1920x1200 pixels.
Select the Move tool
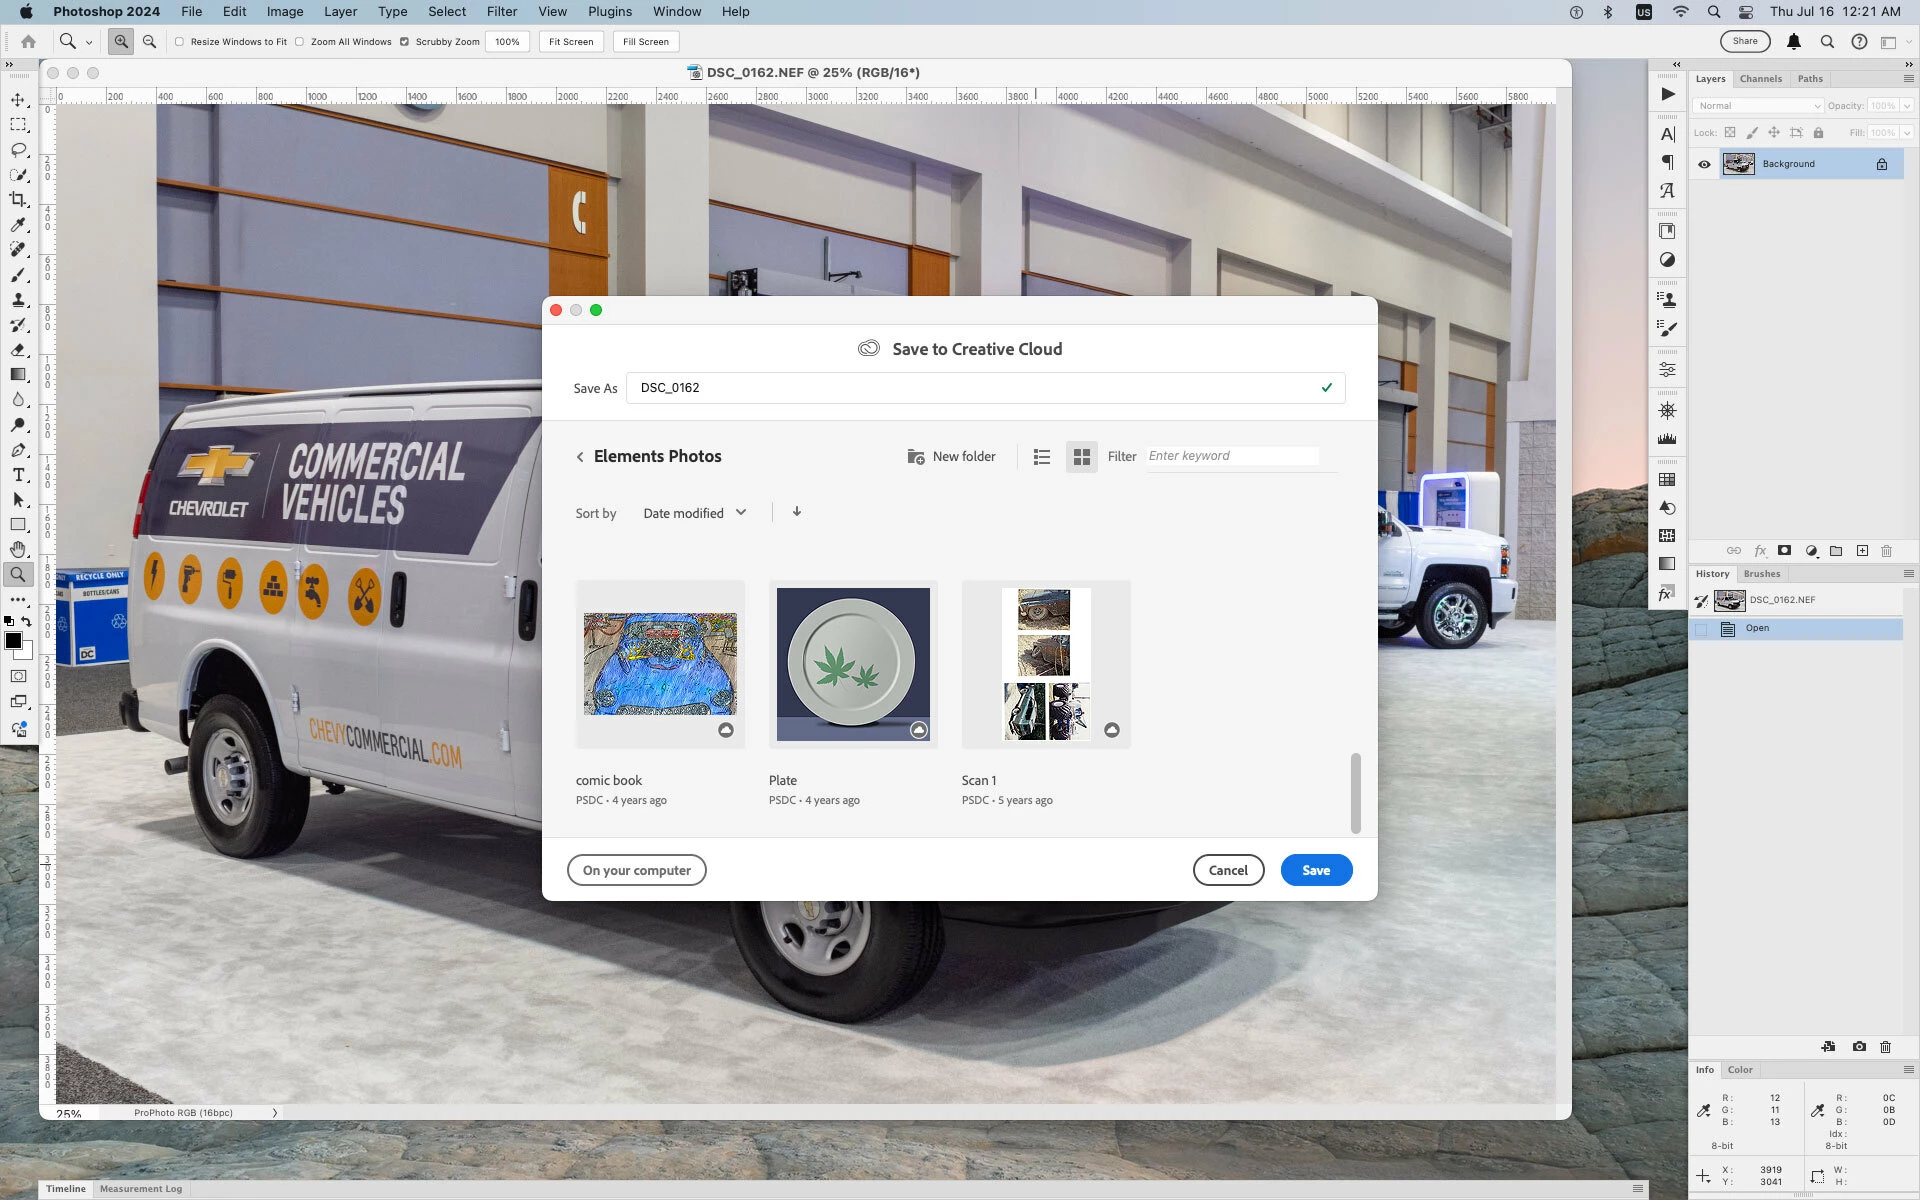click(x=18, y=100)
